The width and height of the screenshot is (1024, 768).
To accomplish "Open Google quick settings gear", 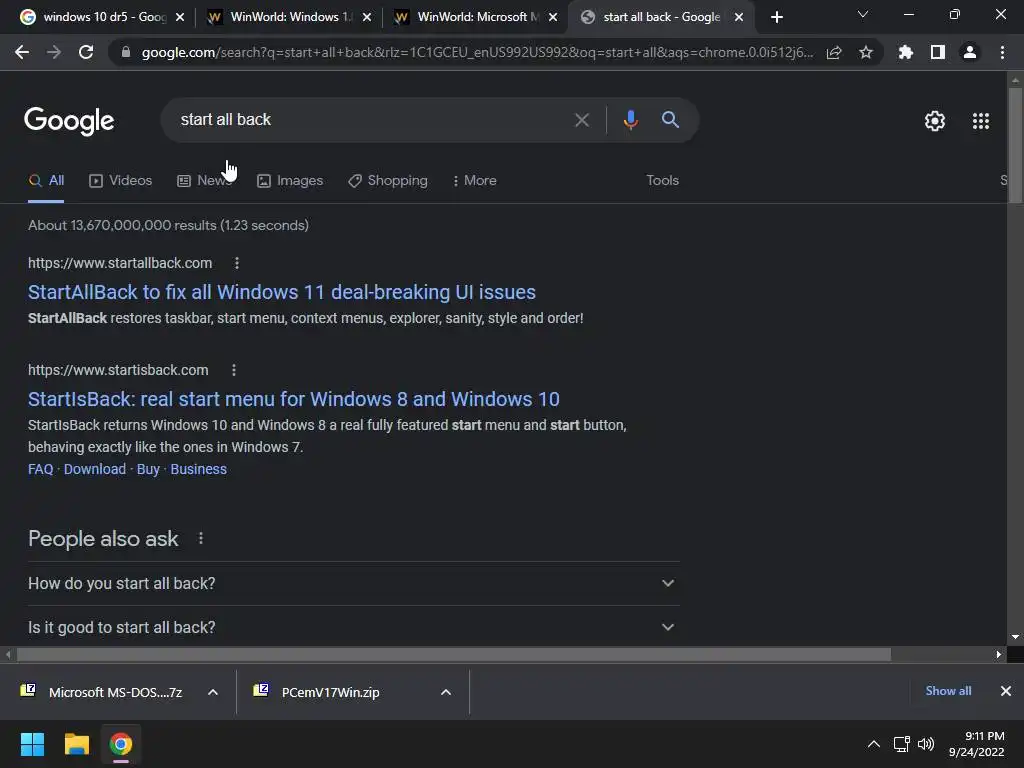I will pyautogui.click(x=935, y=121).
